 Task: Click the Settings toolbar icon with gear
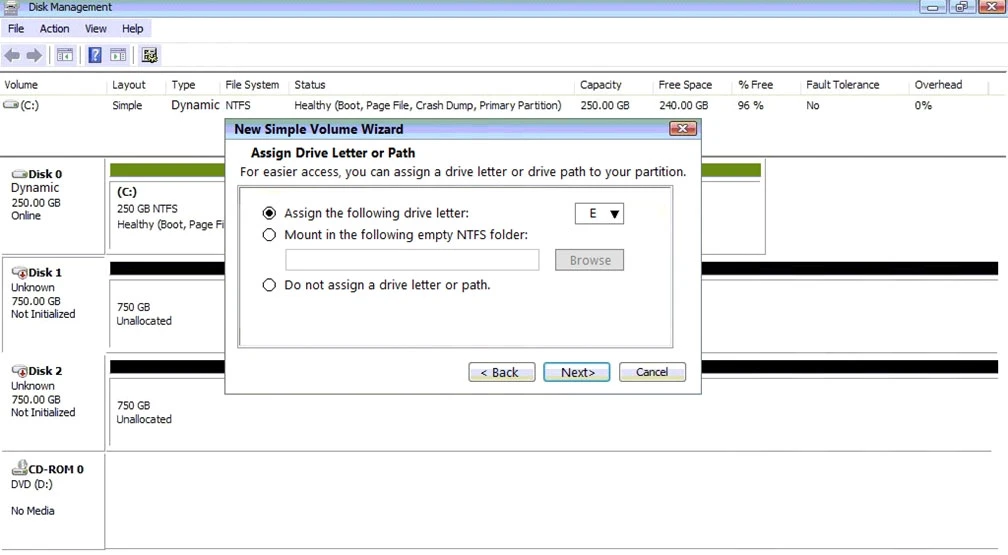click(149, 56)
